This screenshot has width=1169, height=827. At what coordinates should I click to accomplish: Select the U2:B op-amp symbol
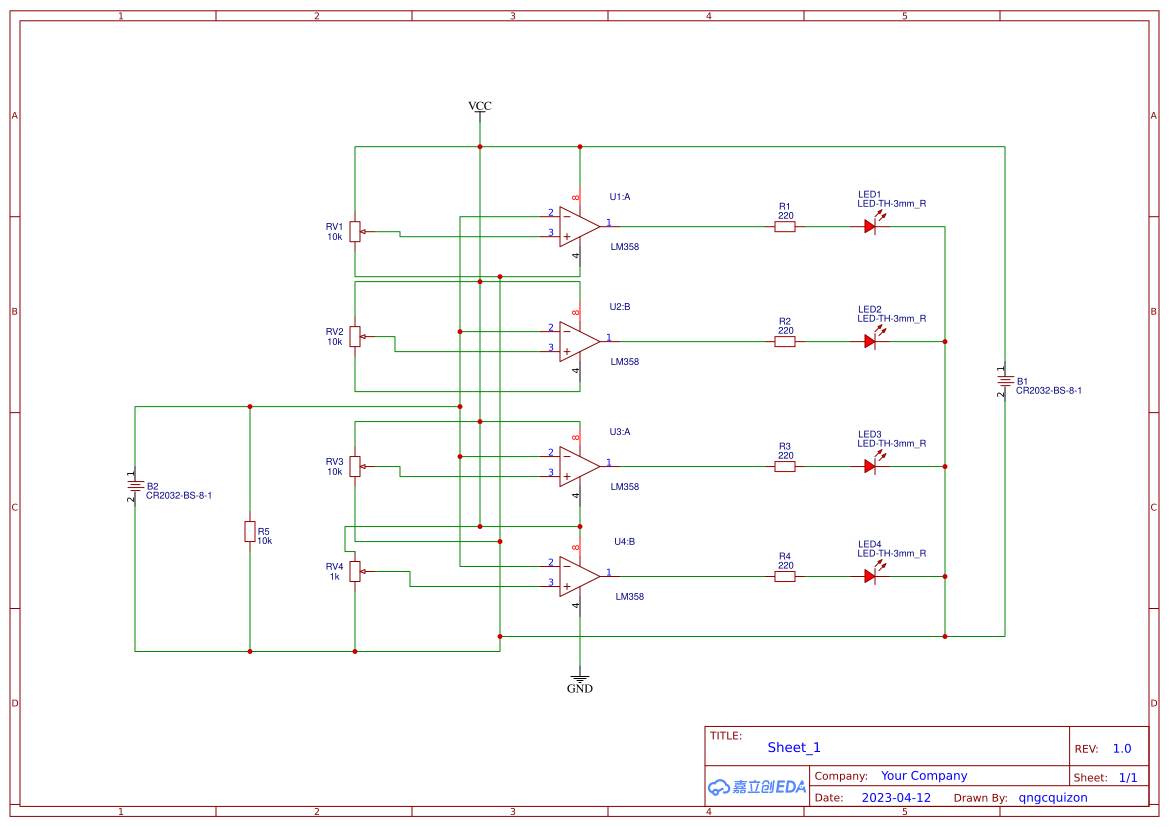pyautogui.click(x=579, y=342)
